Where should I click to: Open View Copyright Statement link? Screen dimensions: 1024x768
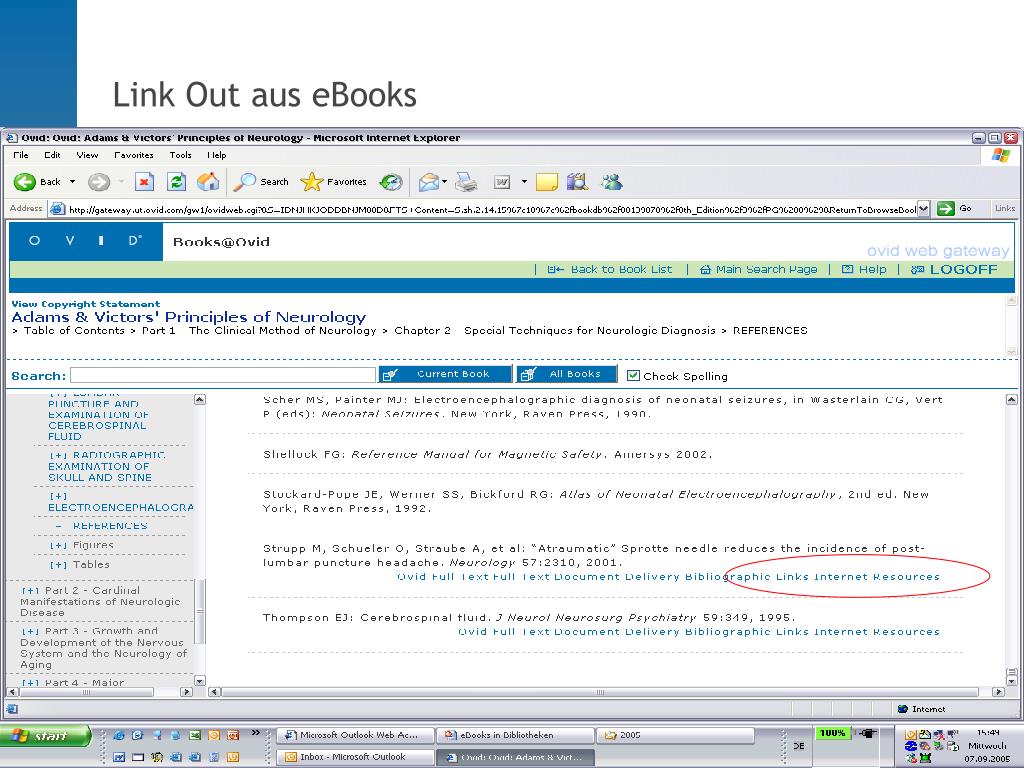point(86,304)
